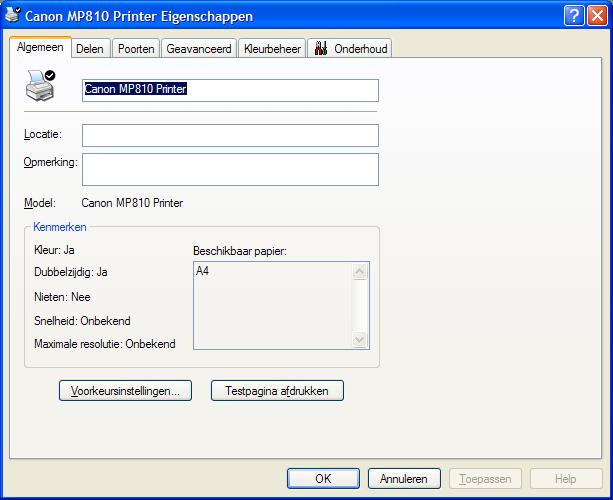
Task: Click the Kenmerken group label
Action: (x=60, y=227)
